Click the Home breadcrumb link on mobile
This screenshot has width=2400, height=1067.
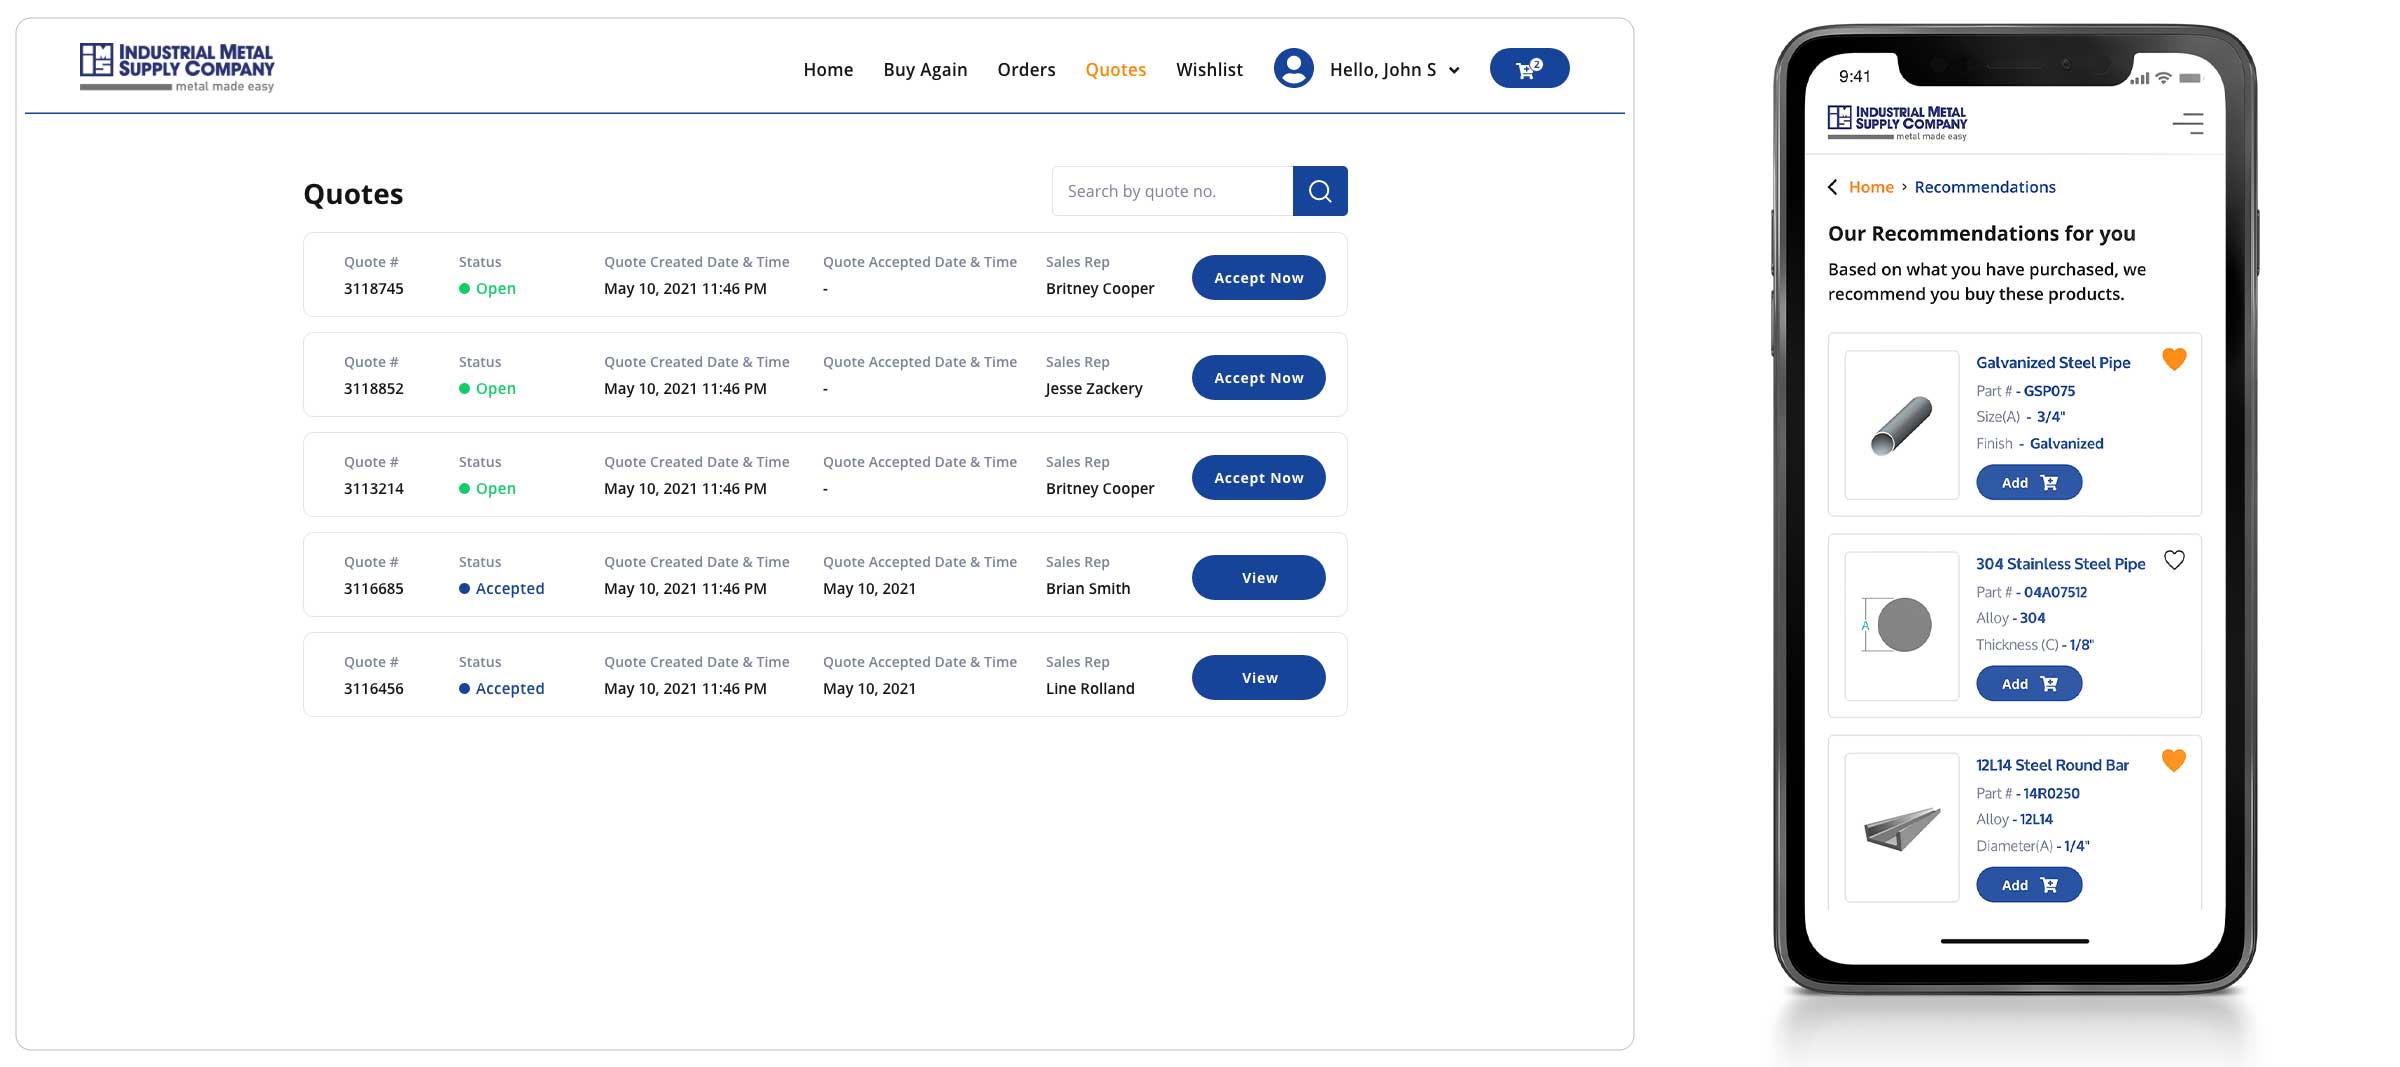pyautogui.click(x=1871, y=187)
